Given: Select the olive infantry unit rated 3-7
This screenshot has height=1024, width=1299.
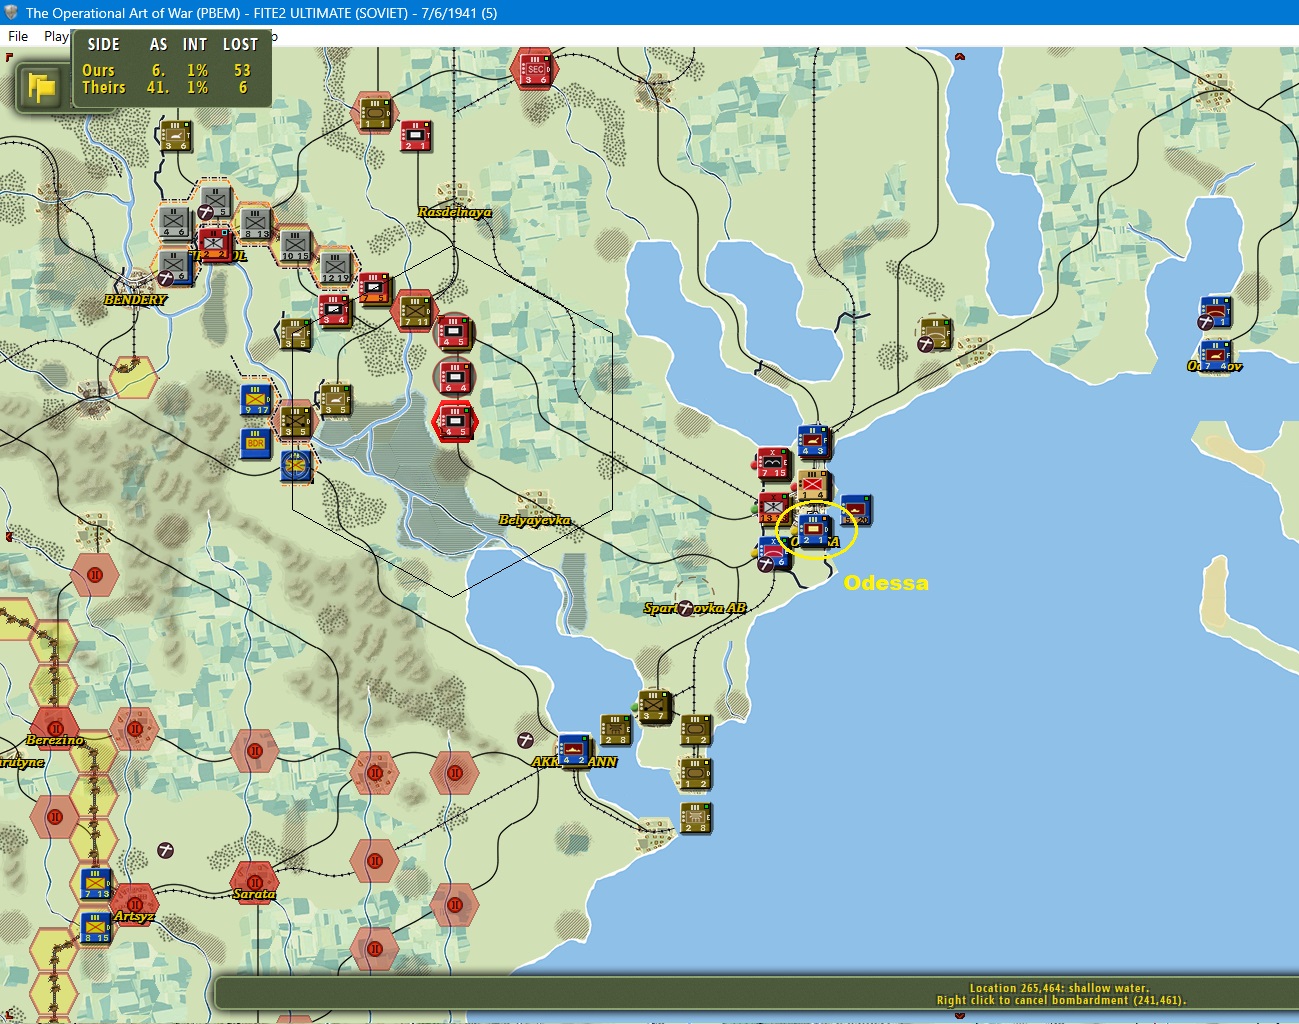Looking at the screenshot, I should click(655, 706).
